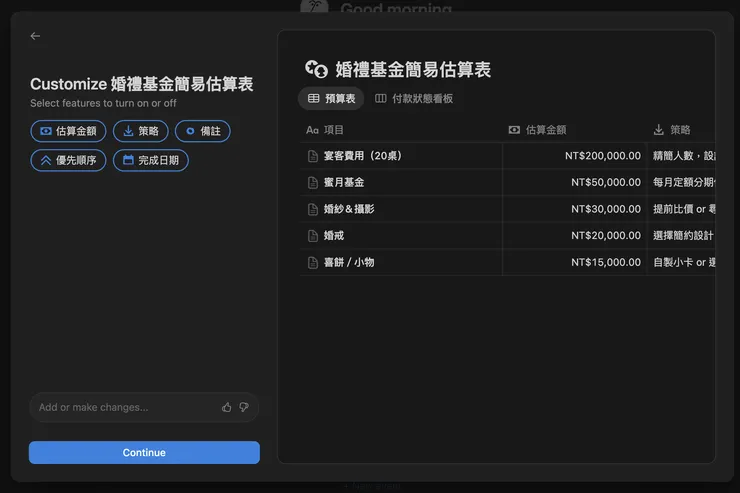The height and width of the screenshot is (493, 740).
Task: Click the thumbs up feedback icon
Action: click(227, 407)
